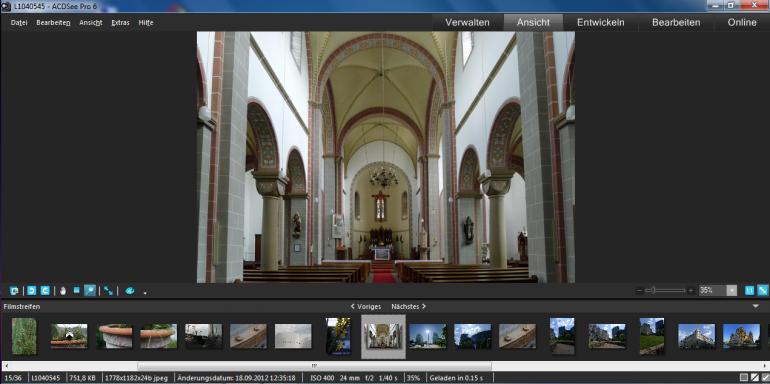Open the small toolbar options arrow
Viewport: 770px width, 384px height.
point(145,293)
